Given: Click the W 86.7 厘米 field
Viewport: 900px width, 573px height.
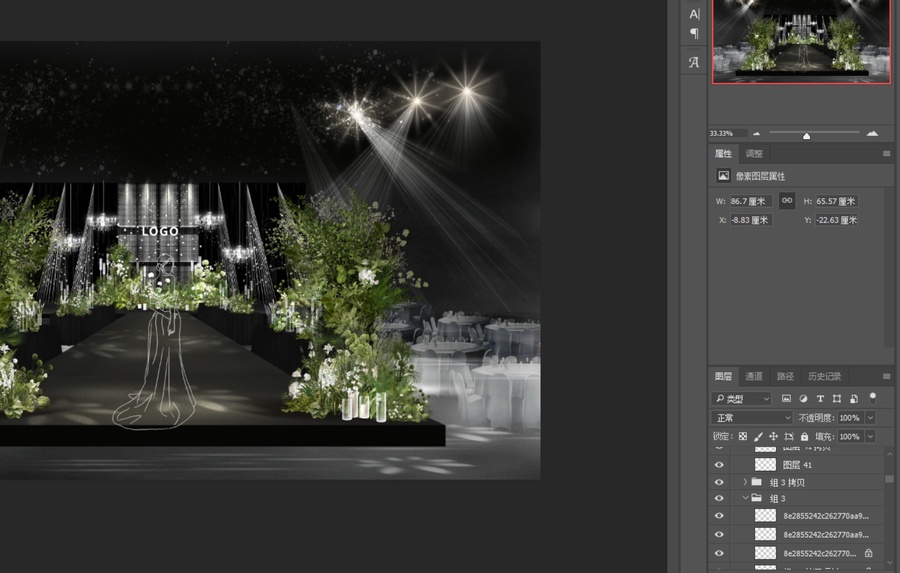Looking at the screenshot, I should click(x=750, y=201).
